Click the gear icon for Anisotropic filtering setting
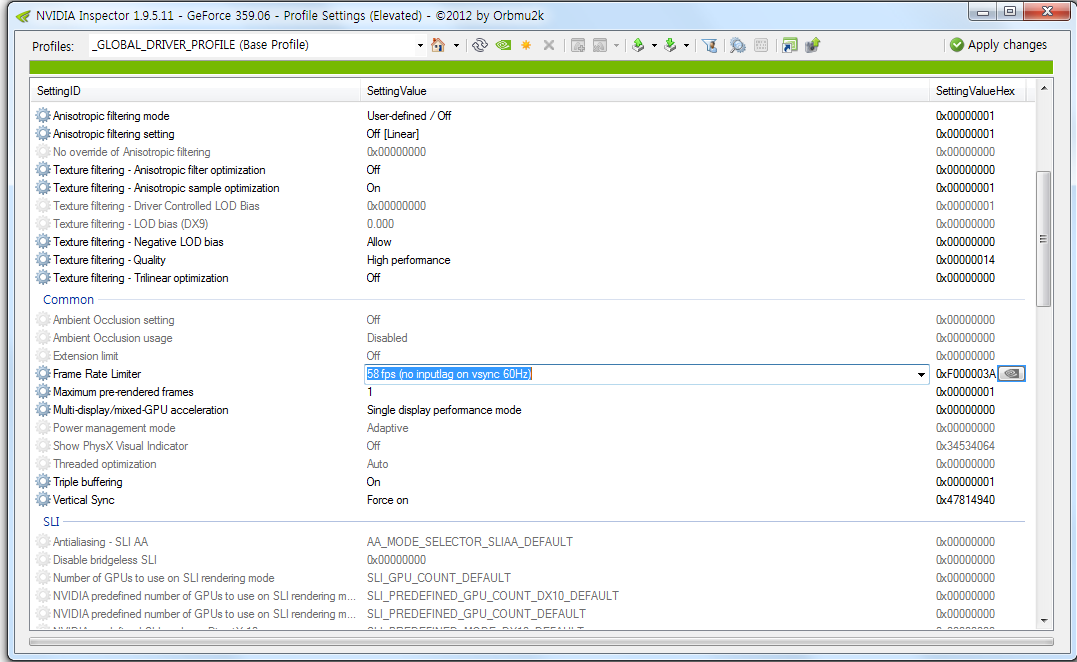Screen dimensions: 1077x662 point(43,133)
